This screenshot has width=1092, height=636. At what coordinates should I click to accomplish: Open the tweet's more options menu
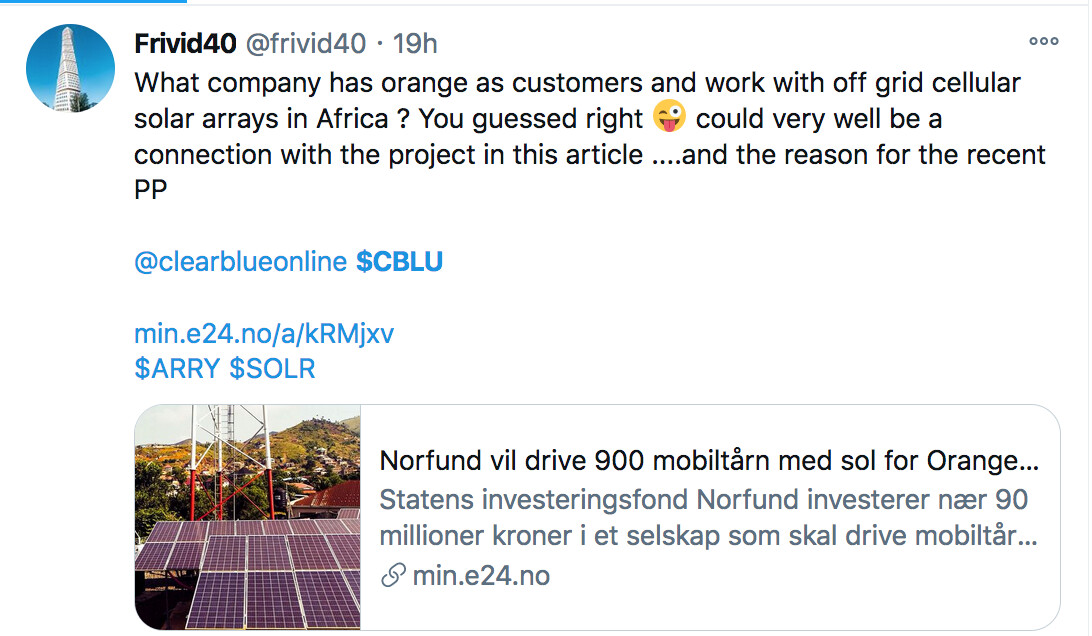(x=1043, y=42)
